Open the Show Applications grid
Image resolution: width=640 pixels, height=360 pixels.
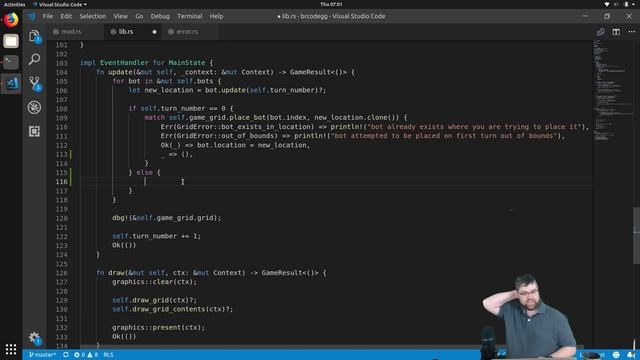[11, 349]
